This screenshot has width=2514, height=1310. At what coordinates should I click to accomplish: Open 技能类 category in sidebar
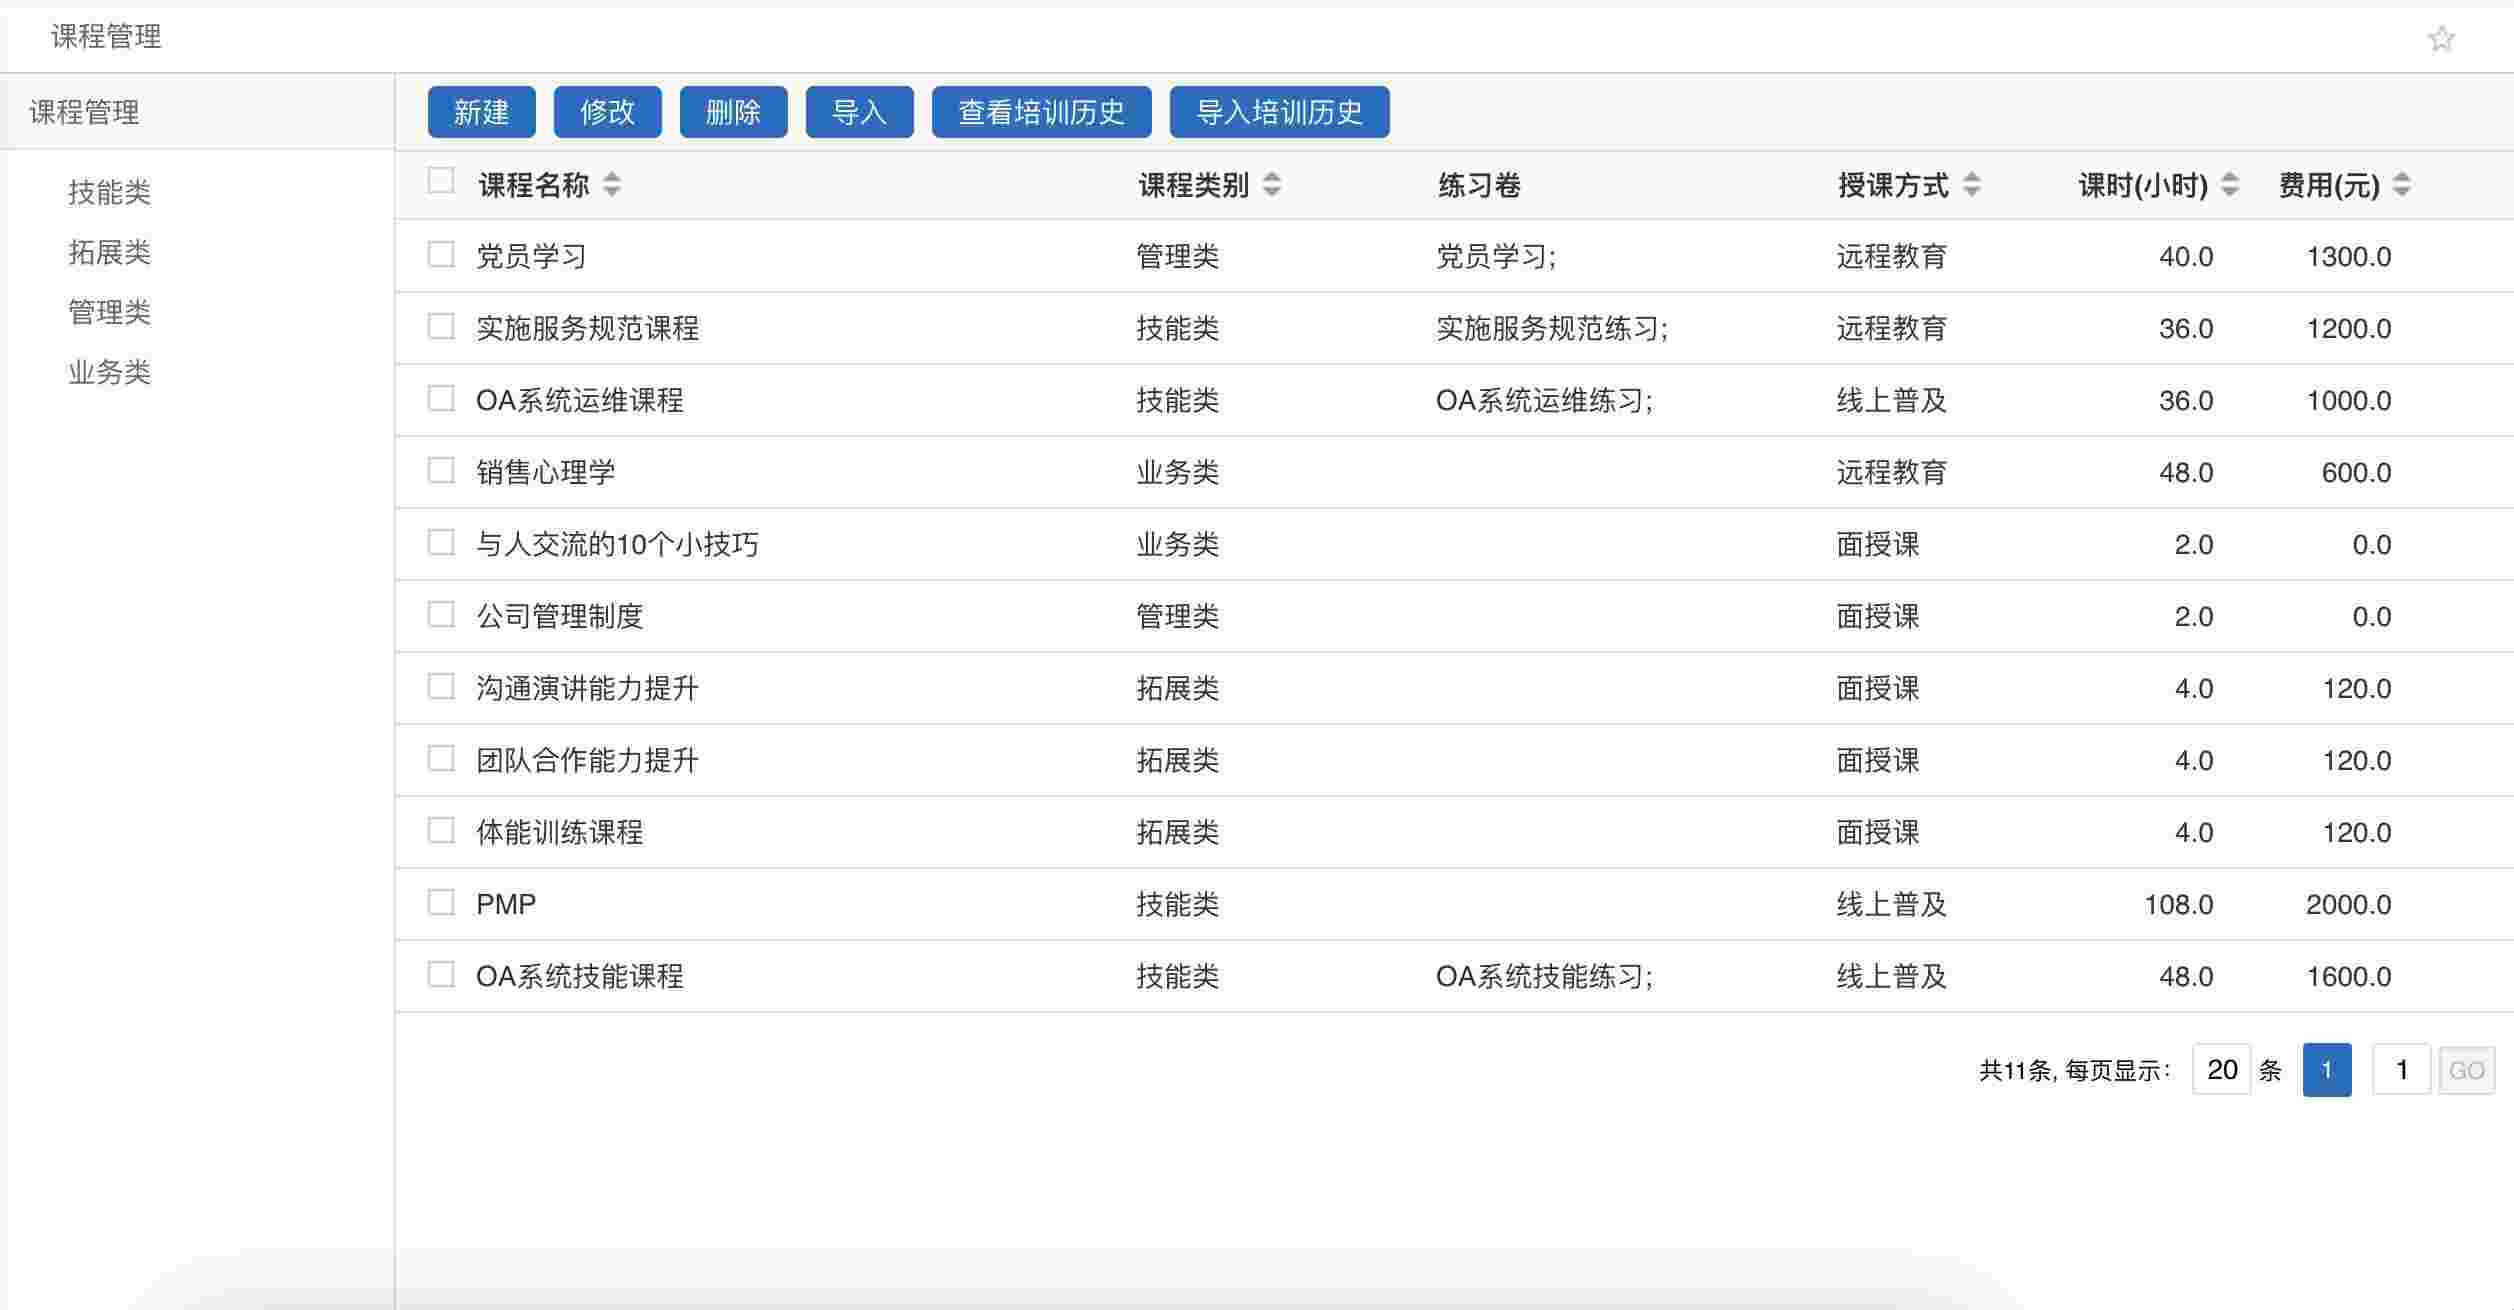click(109, 192)
